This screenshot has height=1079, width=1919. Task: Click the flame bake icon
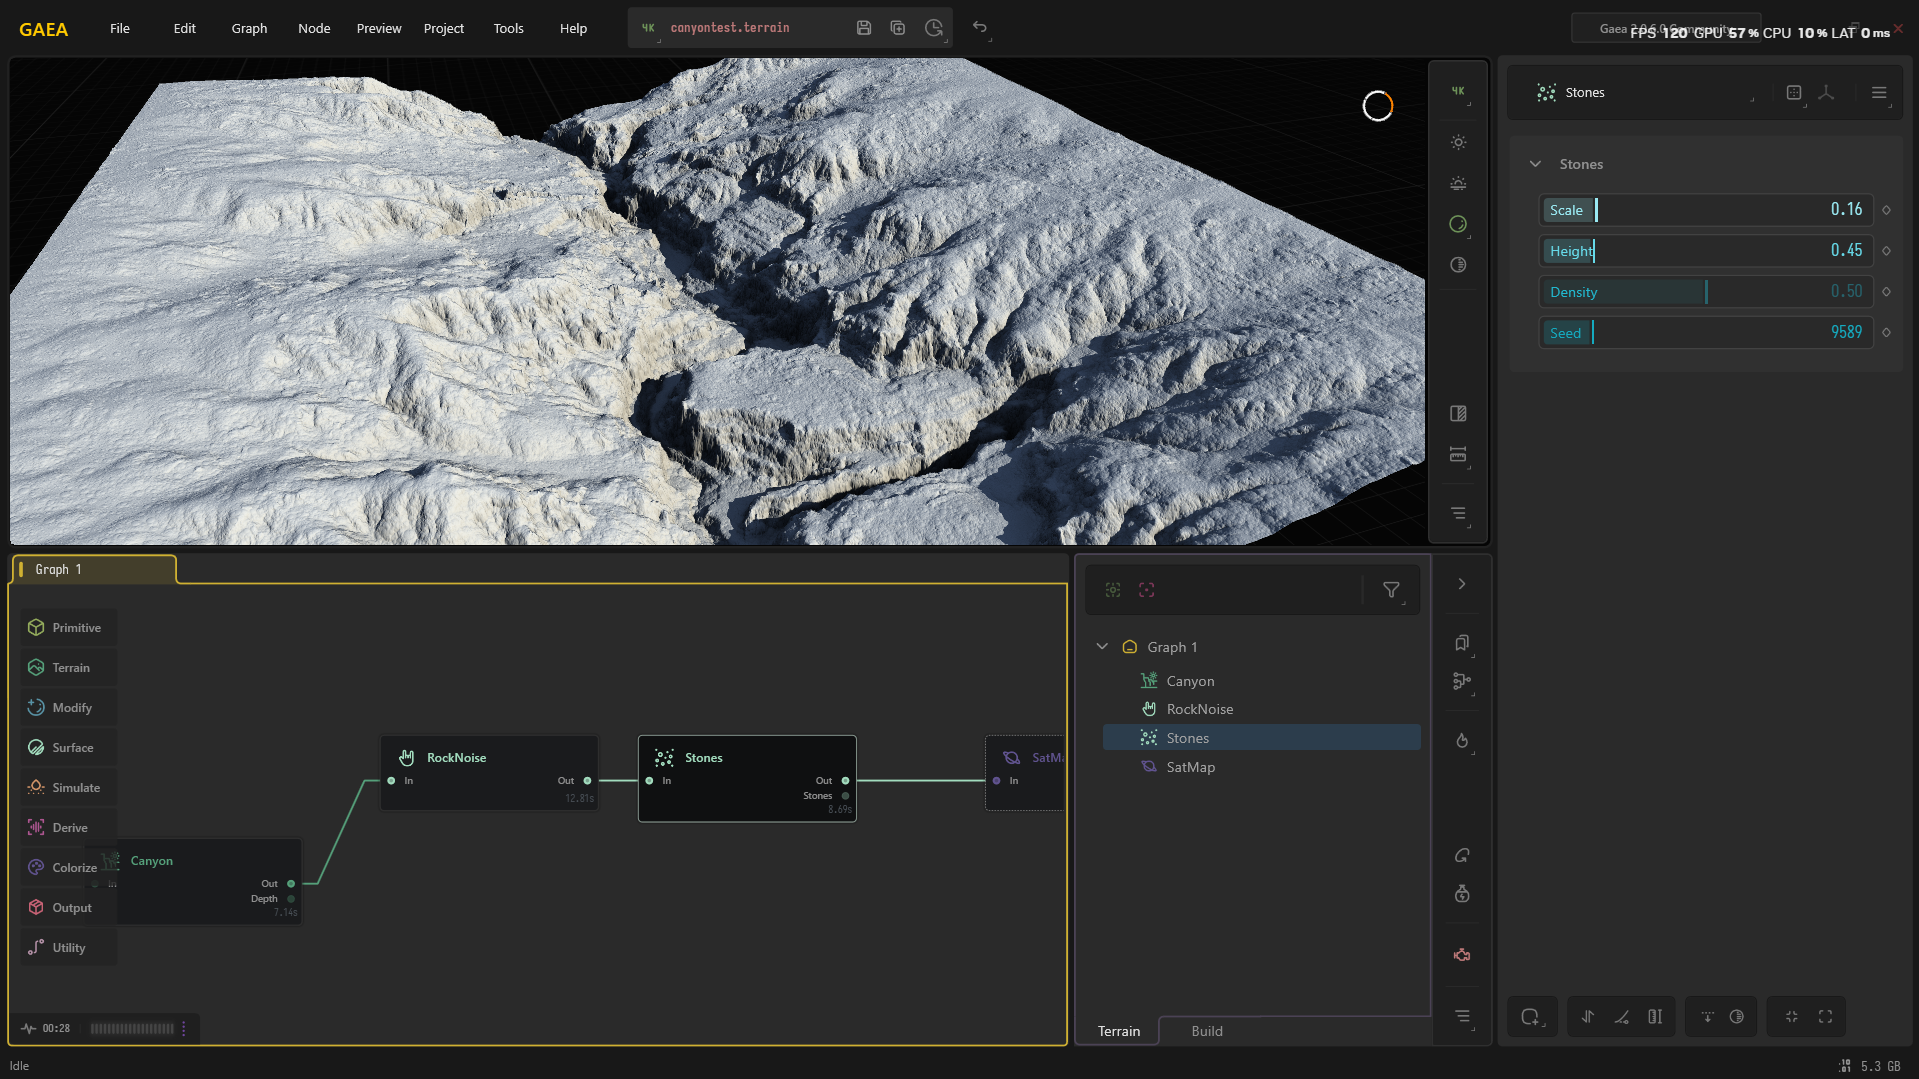1462,741
